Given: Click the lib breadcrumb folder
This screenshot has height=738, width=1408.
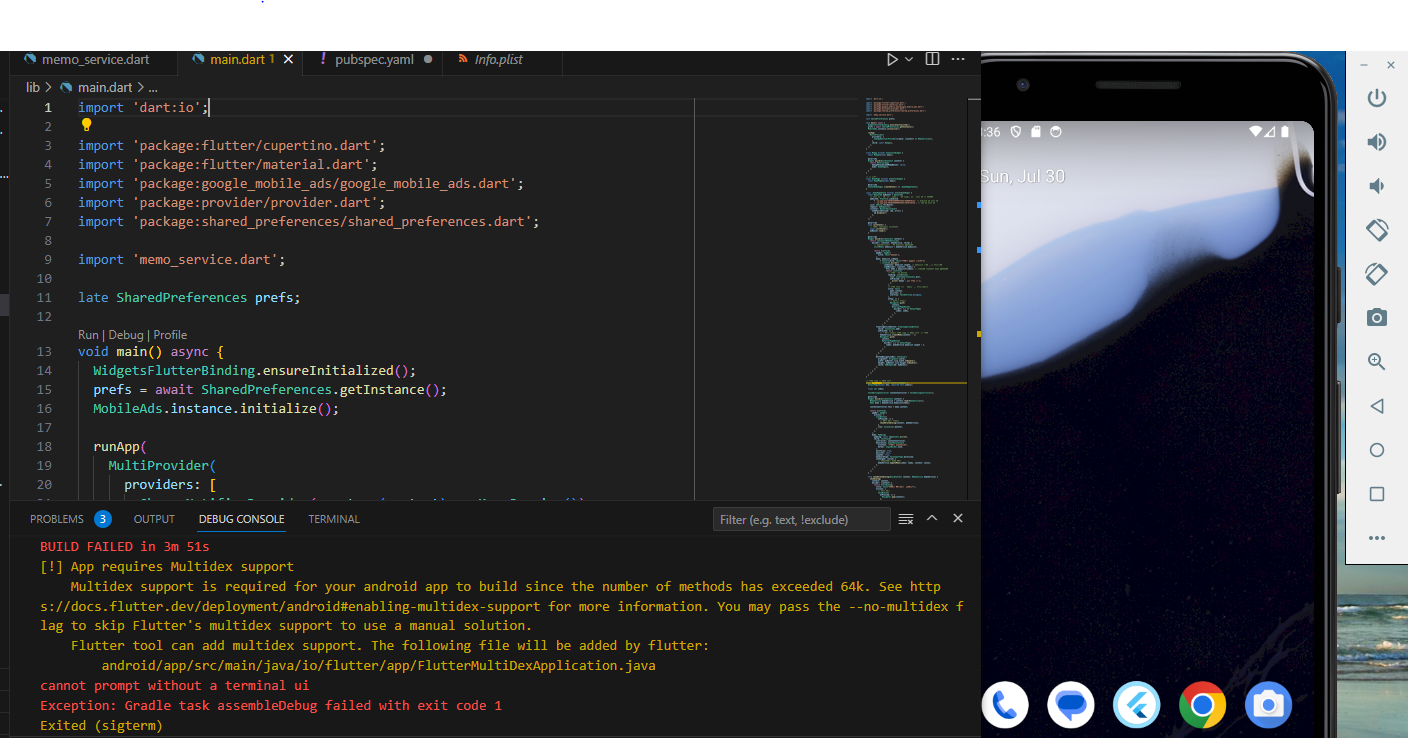Looking at the screenshot, I should click(33, 88).
